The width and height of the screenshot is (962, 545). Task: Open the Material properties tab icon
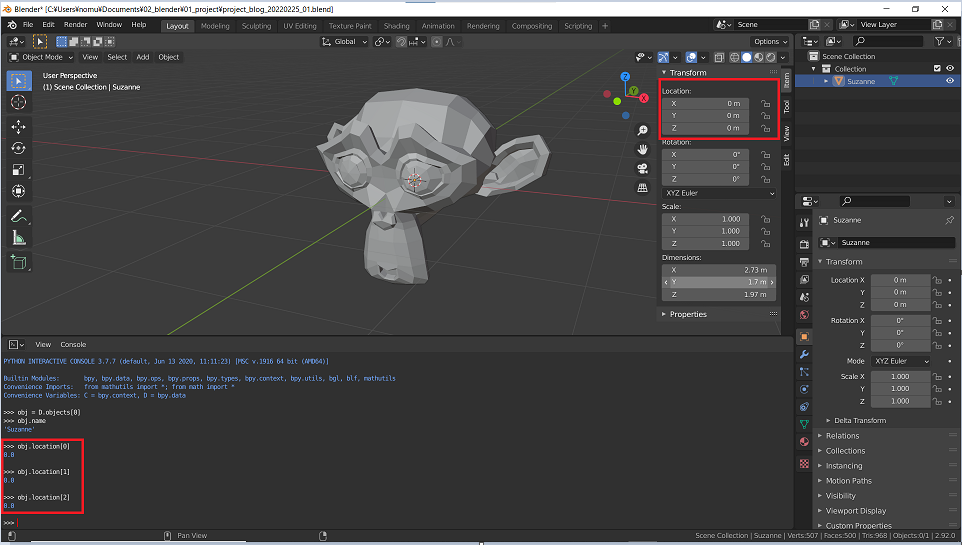tap(804, 442)
